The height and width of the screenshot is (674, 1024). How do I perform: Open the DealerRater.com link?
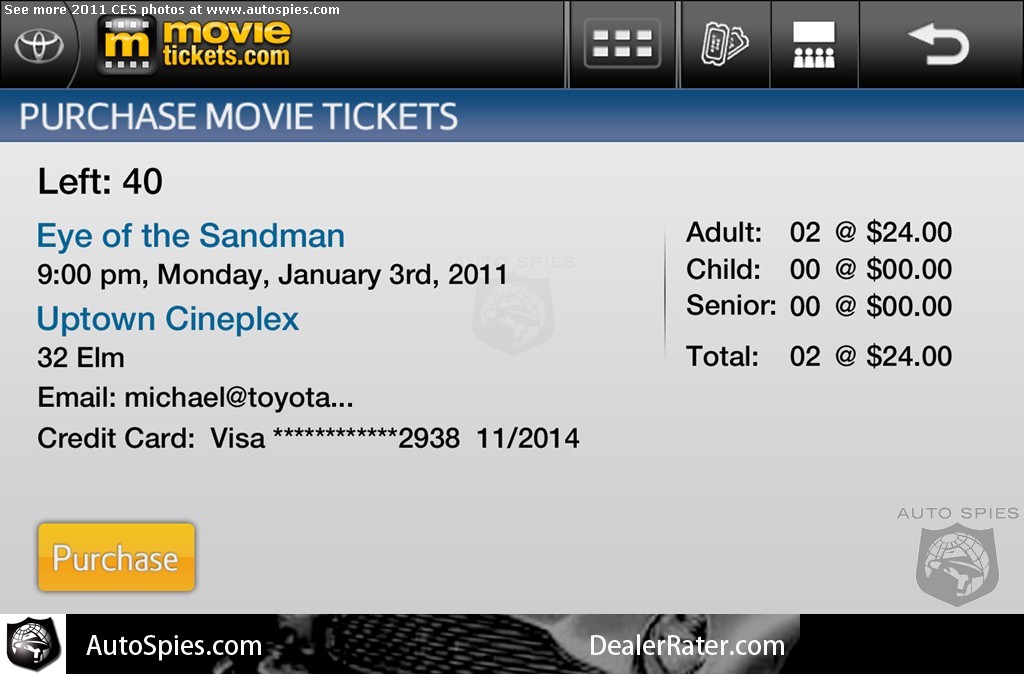687,646
